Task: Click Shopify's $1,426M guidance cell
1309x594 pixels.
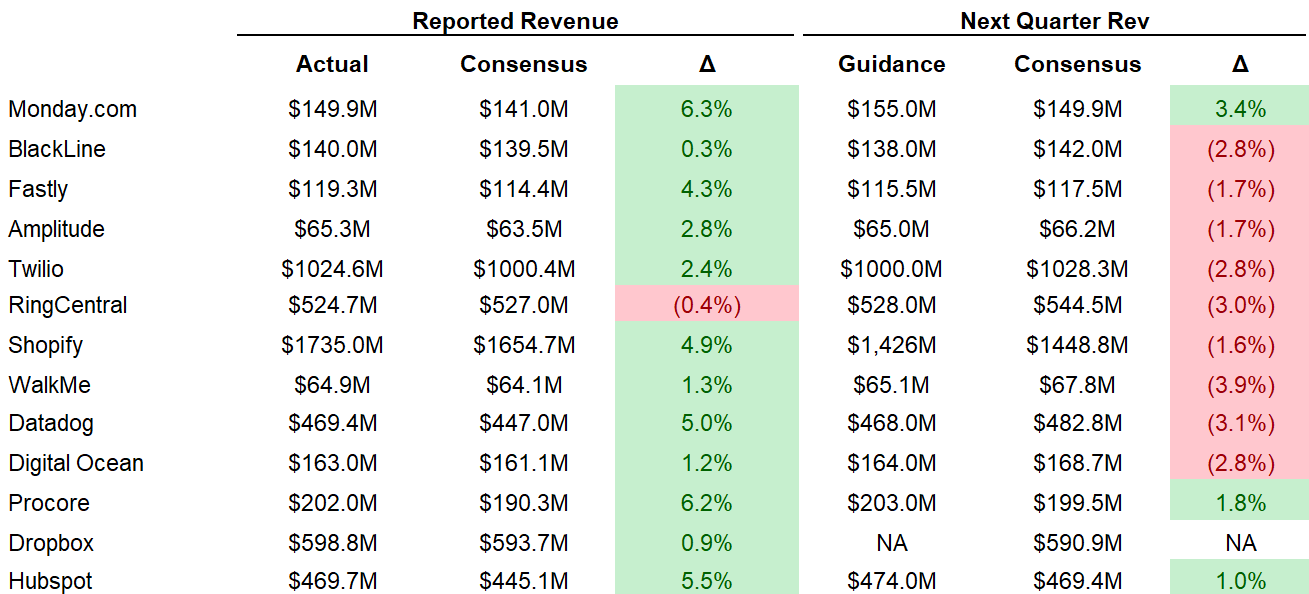Action: pos(891,345)
